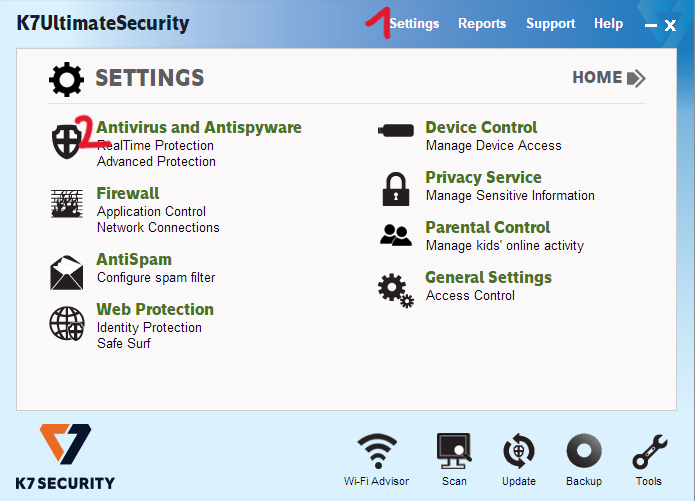
Task: Click the AntiSpam envelope icon
Action: (x=67, y=272)
